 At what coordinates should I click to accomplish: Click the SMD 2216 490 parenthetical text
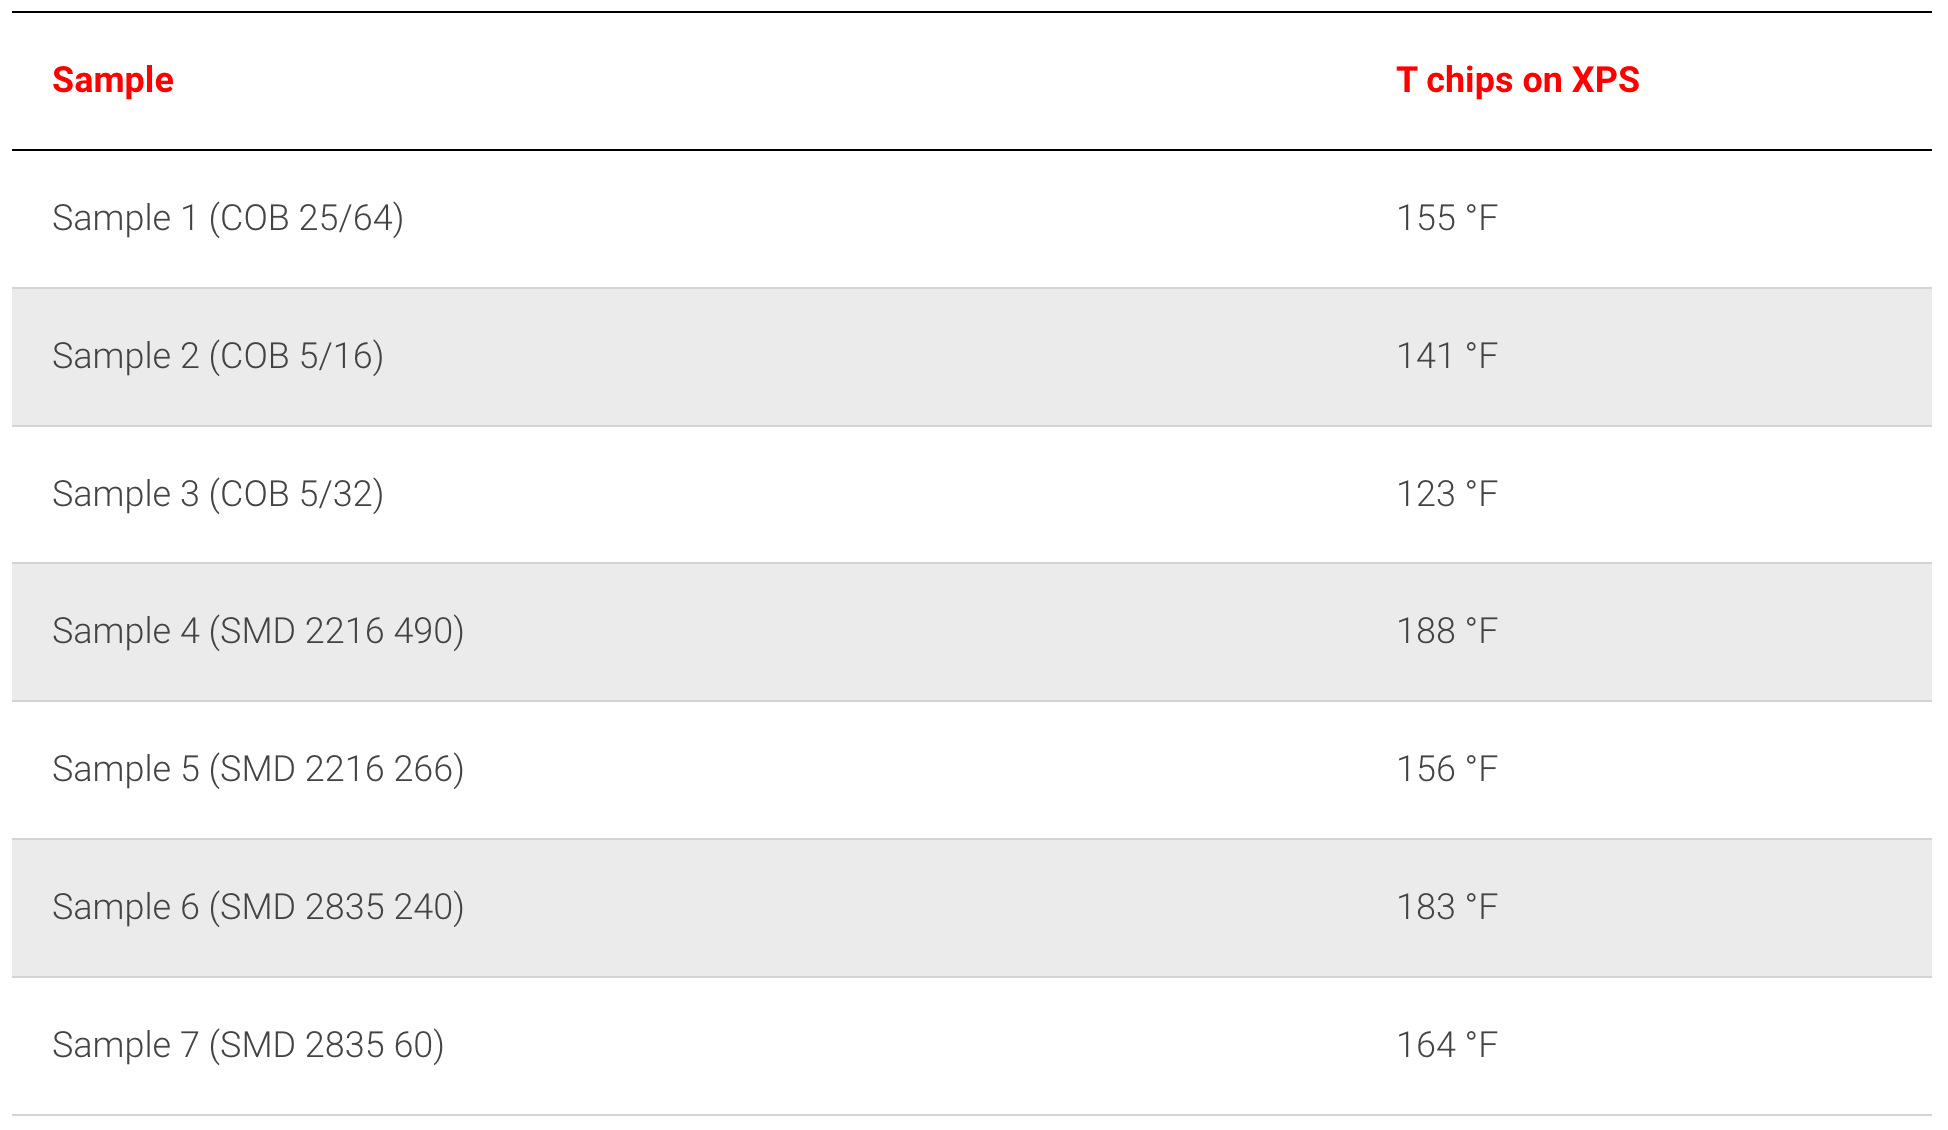(x=336, y=631)
